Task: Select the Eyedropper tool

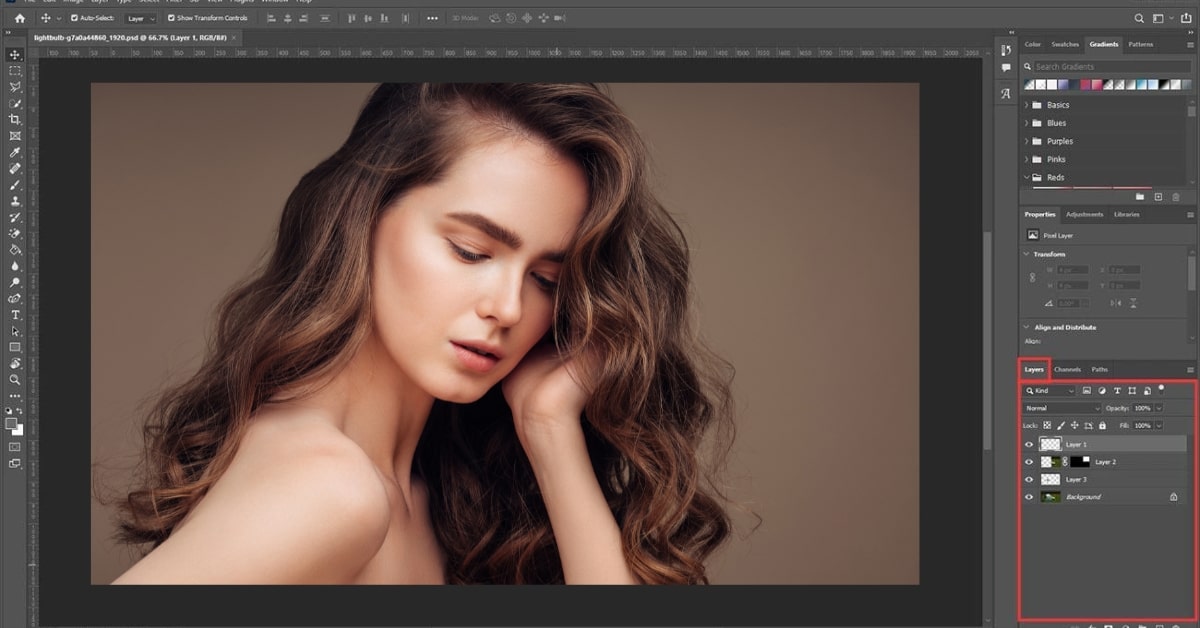Action: point(15,152)
